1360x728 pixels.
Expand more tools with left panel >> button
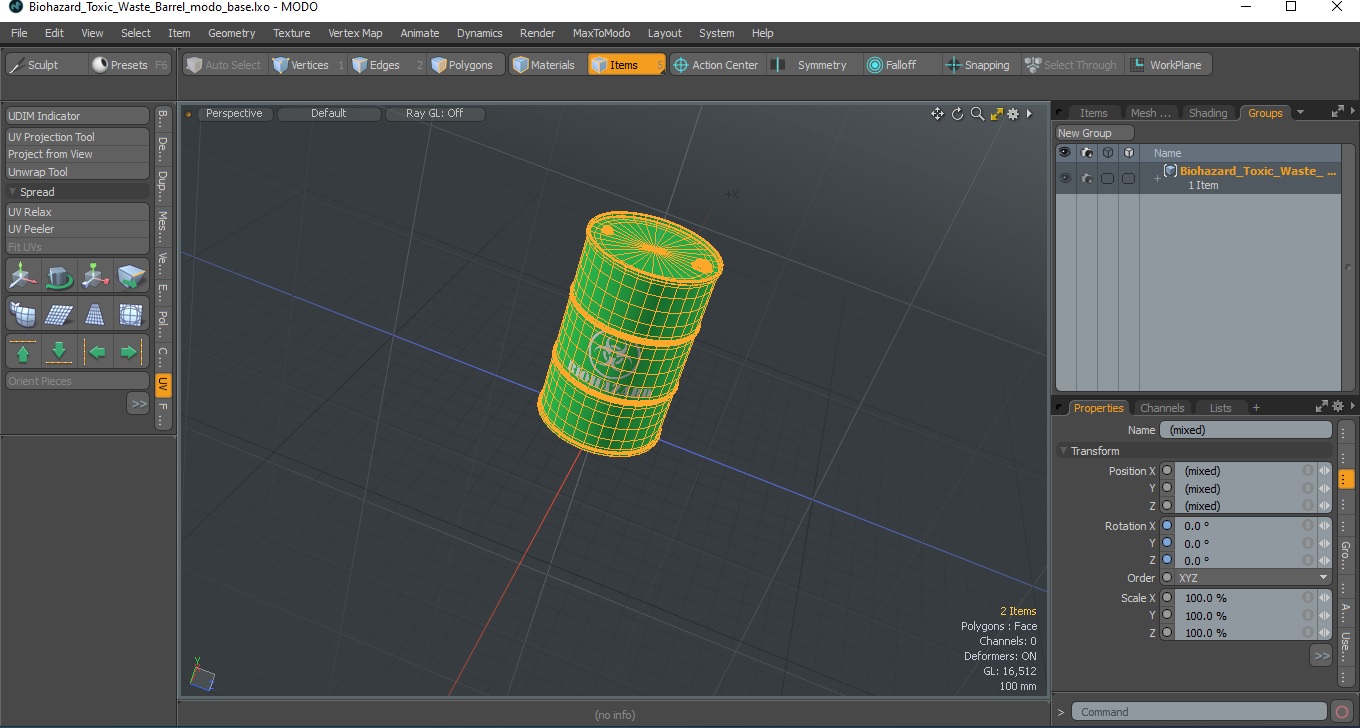point(138,403)
